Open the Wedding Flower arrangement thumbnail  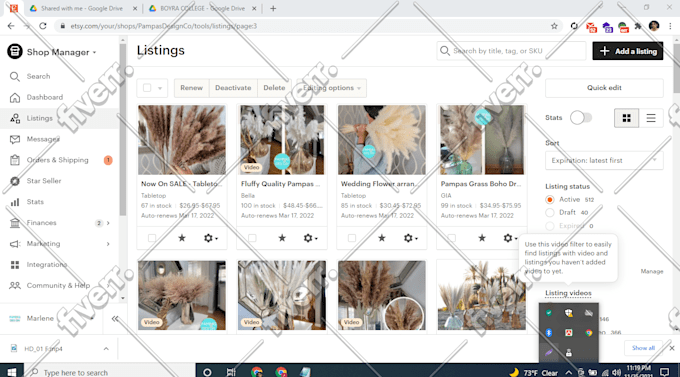[382, 140]
